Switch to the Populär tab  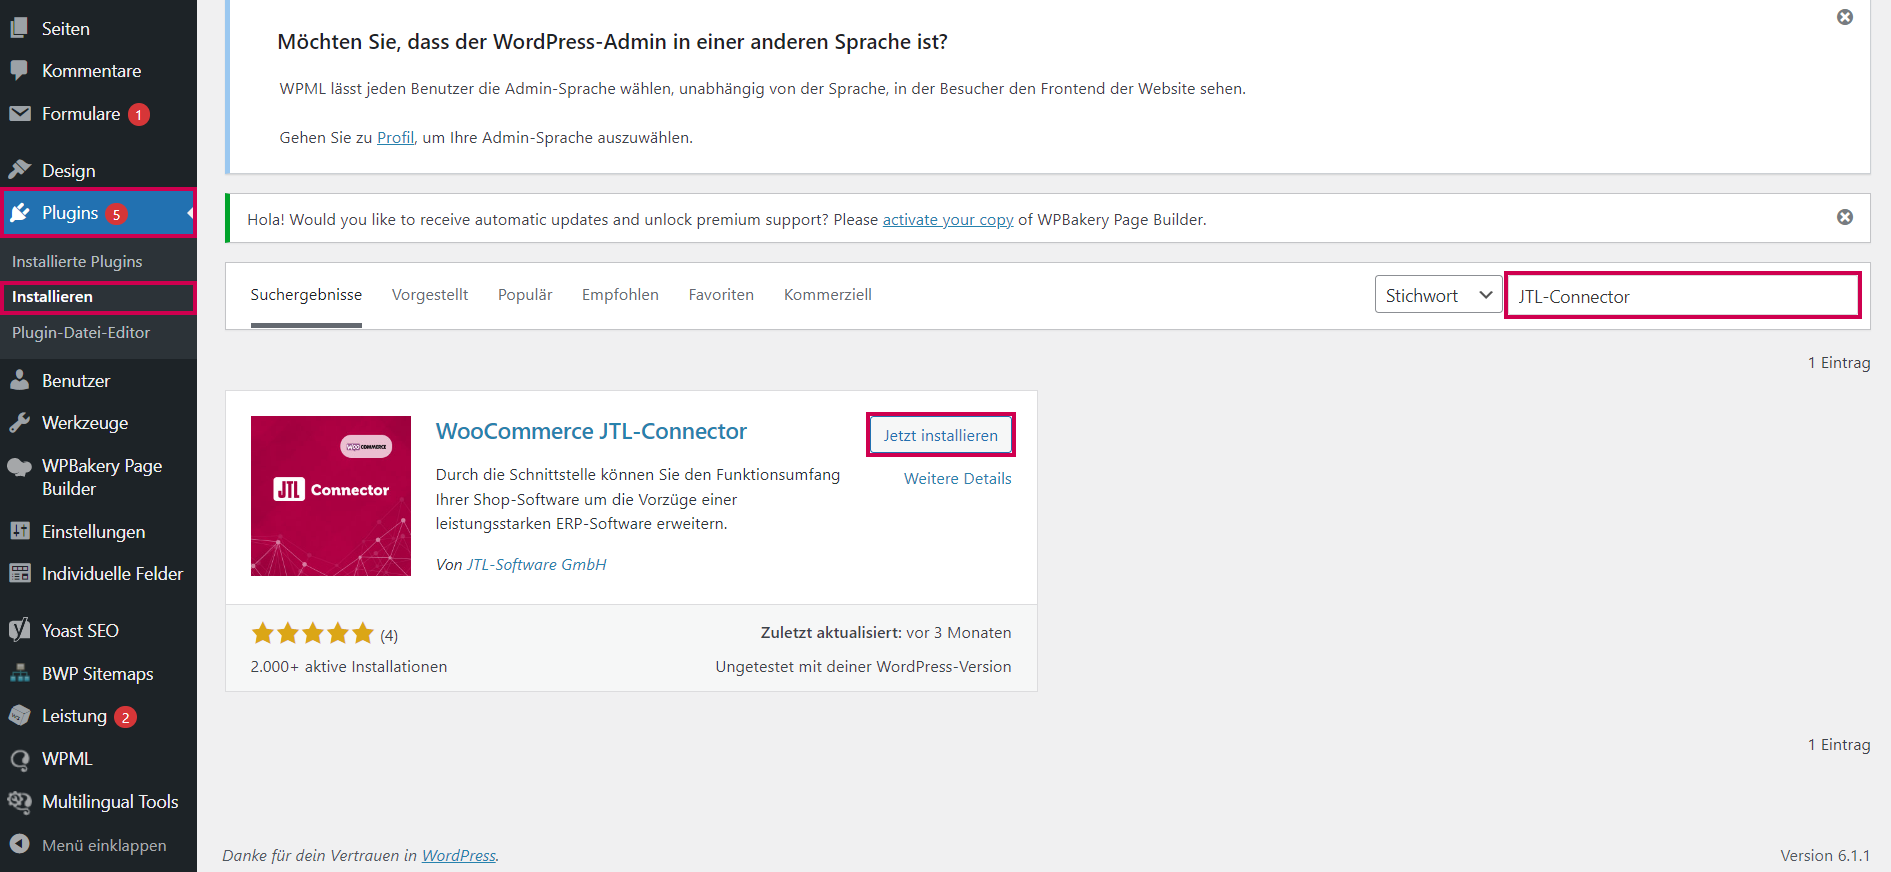tap(525, 294)
